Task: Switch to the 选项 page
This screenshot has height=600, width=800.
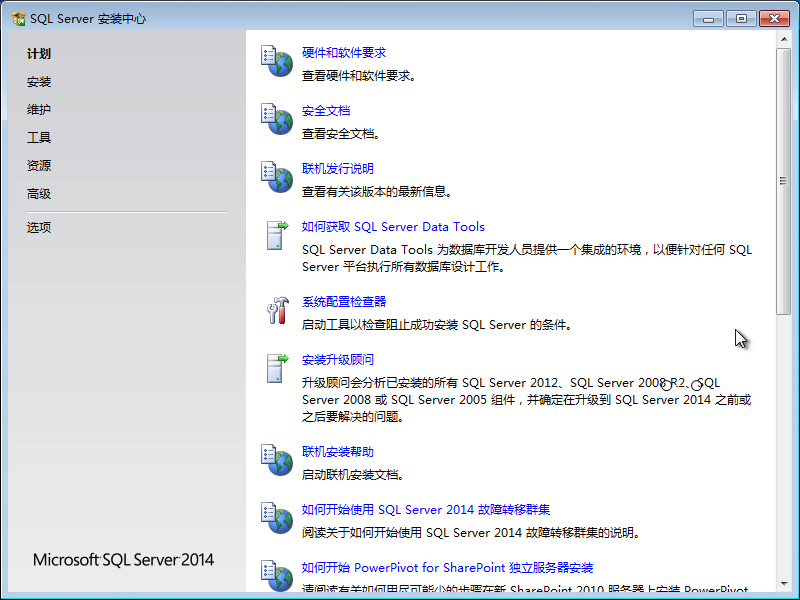Action: coord(39,227)
